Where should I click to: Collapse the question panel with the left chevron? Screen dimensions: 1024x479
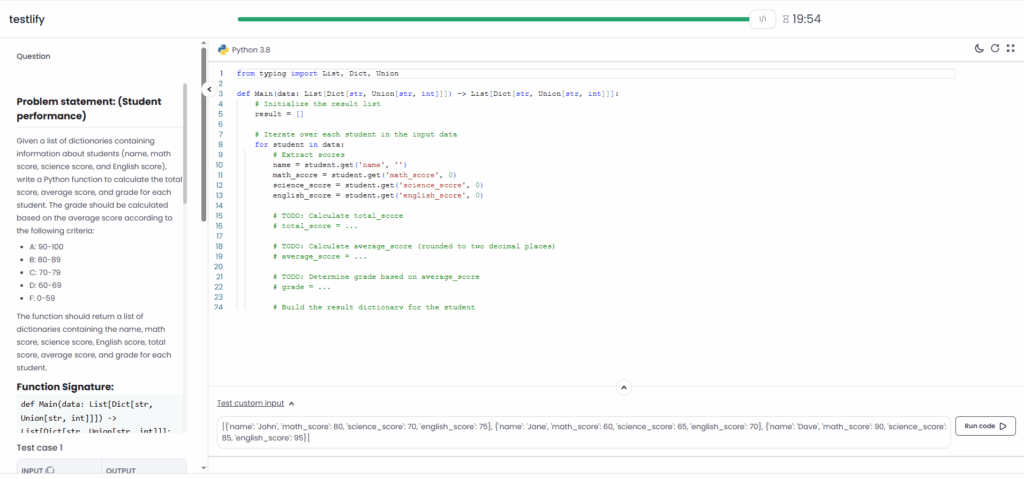click(209, 89)
